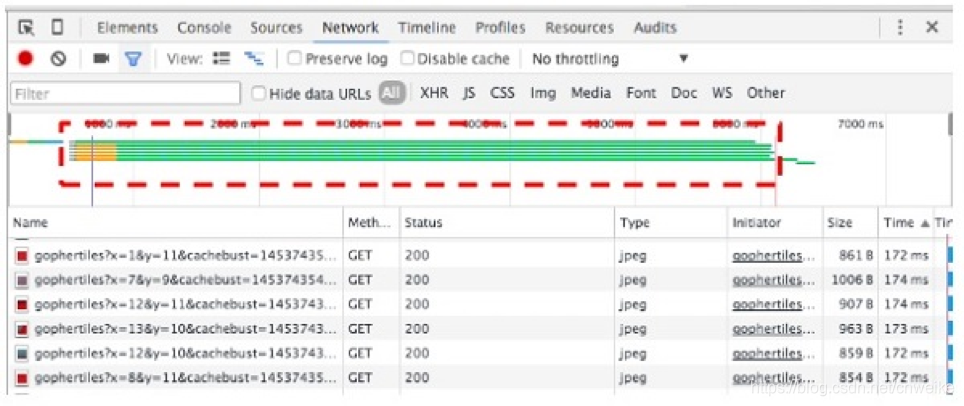Toggle the device mode icon

[57, 28]
